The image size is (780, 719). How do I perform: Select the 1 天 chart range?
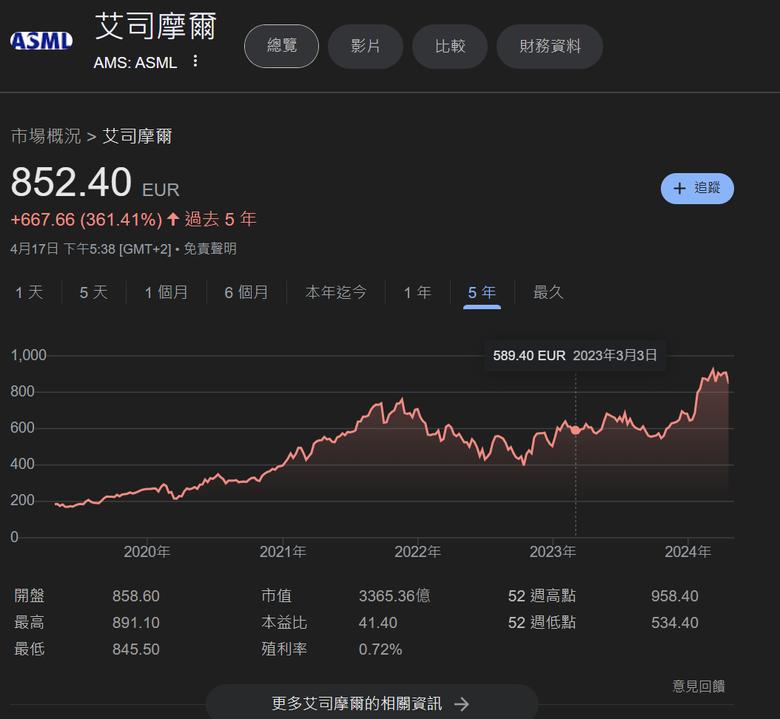29,292
